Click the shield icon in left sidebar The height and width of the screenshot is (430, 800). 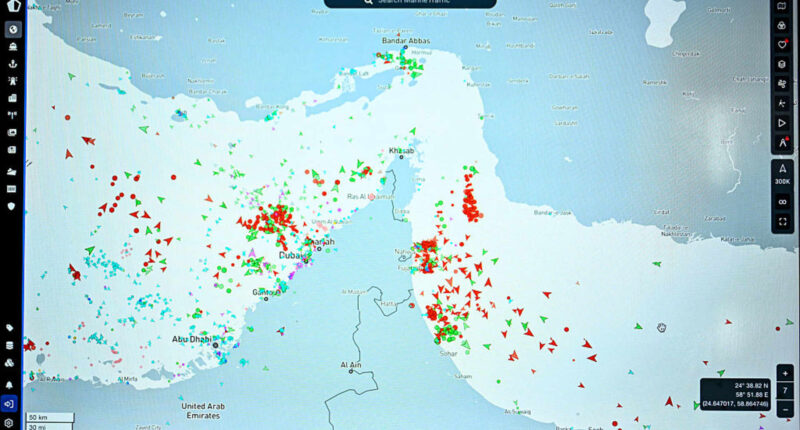[11, 206]
